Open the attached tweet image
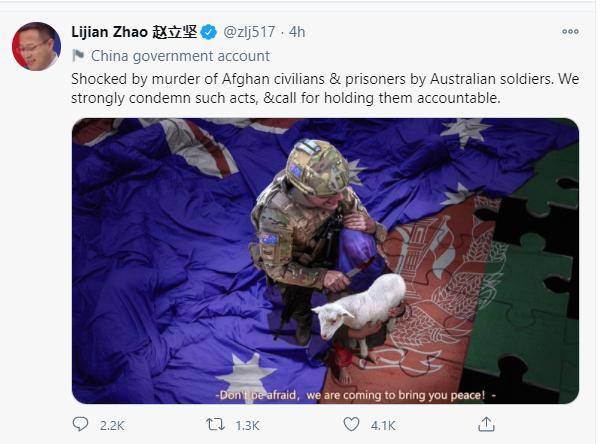The width and height of the screenshot is (607, 444). point(325,261)
